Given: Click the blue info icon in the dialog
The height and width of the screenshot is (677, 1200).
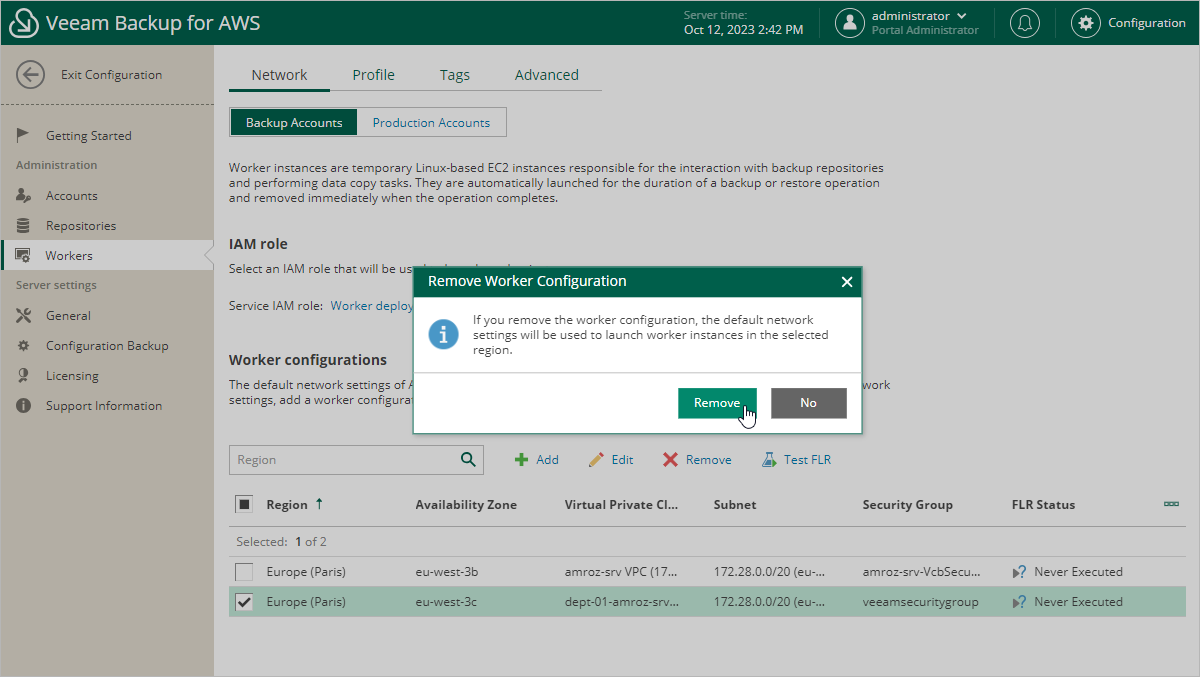Looking at the screenshot, I should click(x=444, y=335).
